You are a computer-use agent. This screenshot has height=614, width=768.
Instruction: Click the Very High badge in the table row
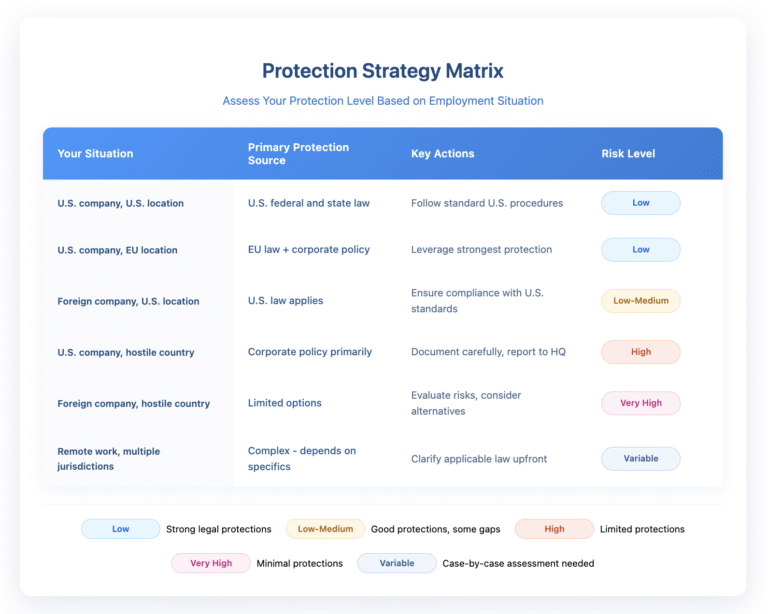[640, 403]
